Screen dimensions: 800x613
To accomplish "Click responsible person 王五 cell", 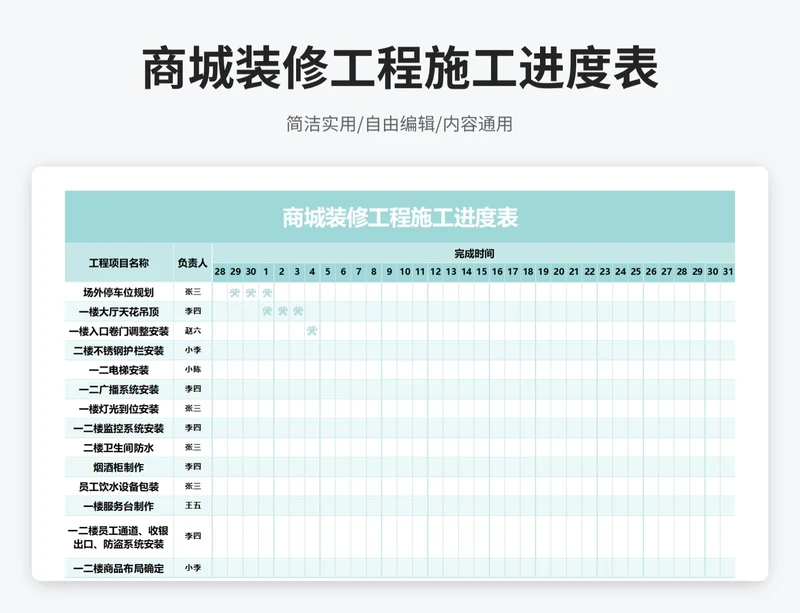I will click(x=192, y=506).
